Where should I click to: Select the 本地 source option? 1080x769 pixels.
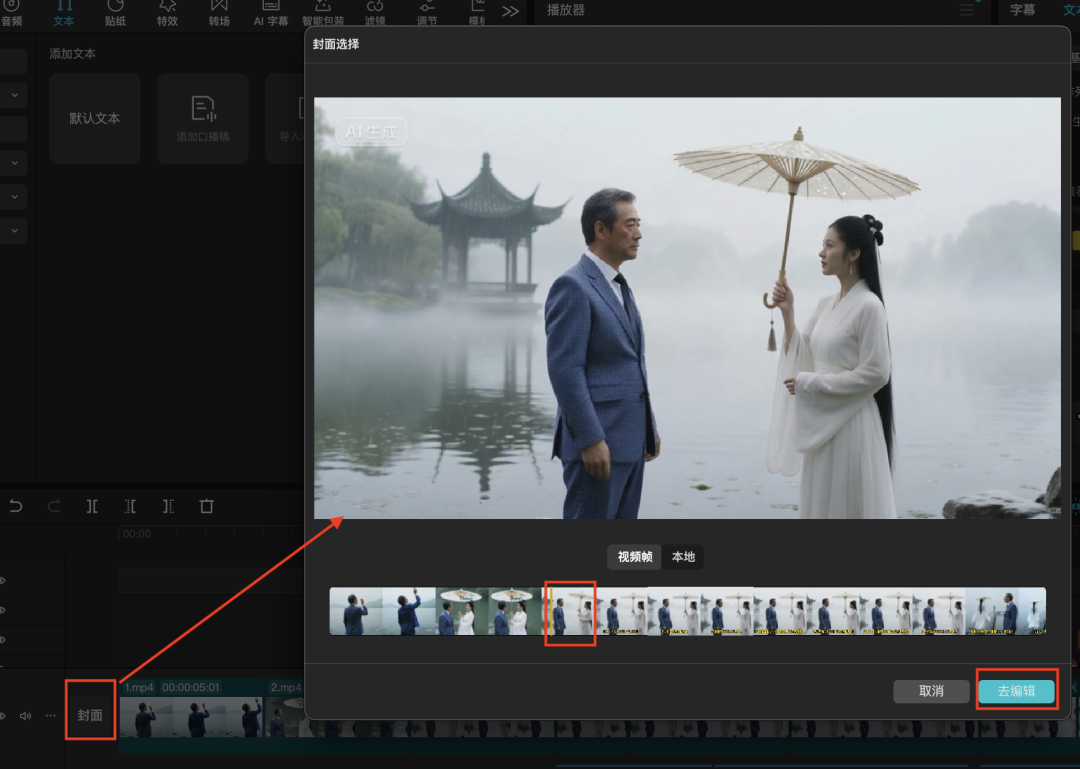pyautogui.click(x=683, y=557)
